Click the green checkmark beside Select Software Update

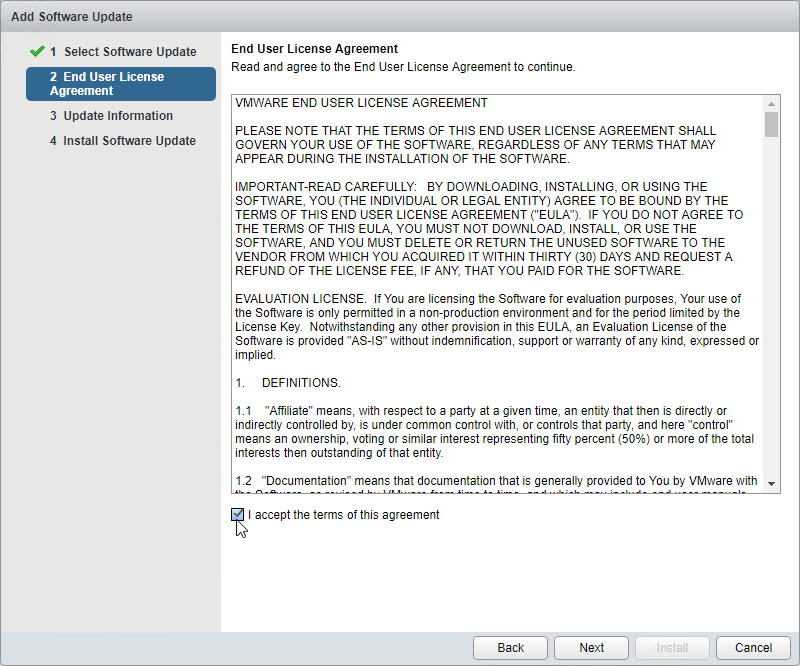37,52
